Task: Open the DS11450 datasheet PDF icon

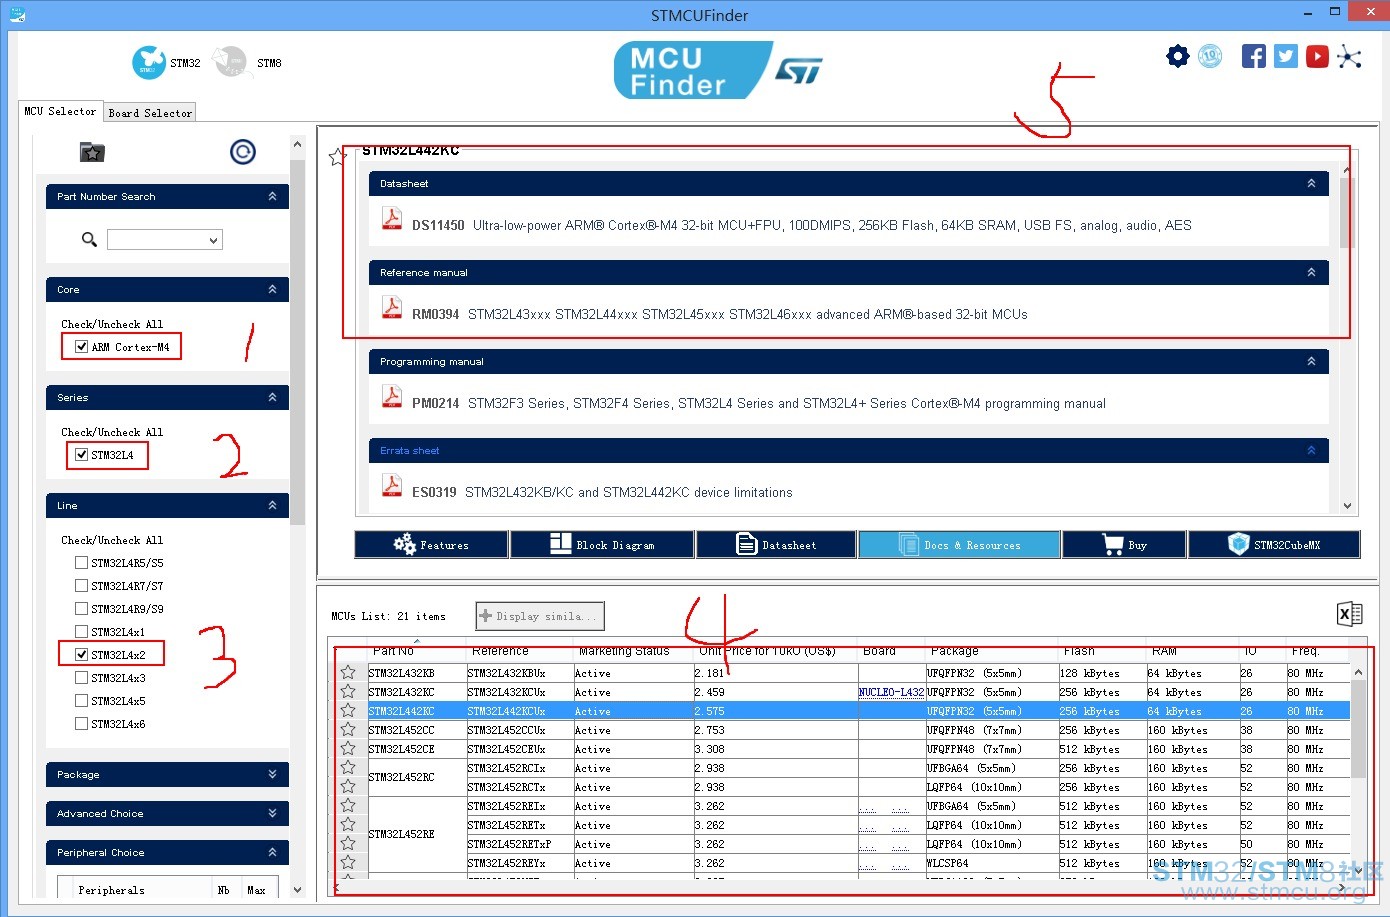Action: coord(391,219)
